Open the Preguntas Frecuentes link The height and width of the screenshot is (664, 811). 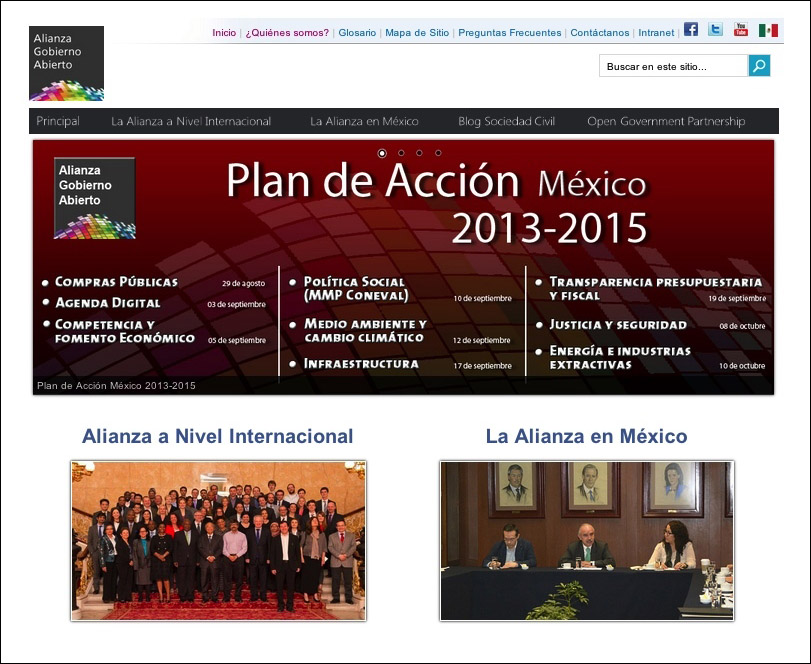point(509,33)
